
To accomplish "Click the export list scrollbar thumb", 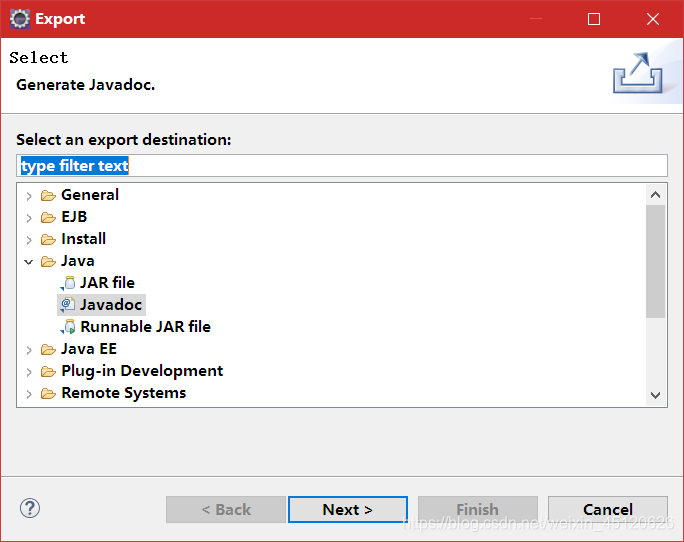I will pos(655,261).
